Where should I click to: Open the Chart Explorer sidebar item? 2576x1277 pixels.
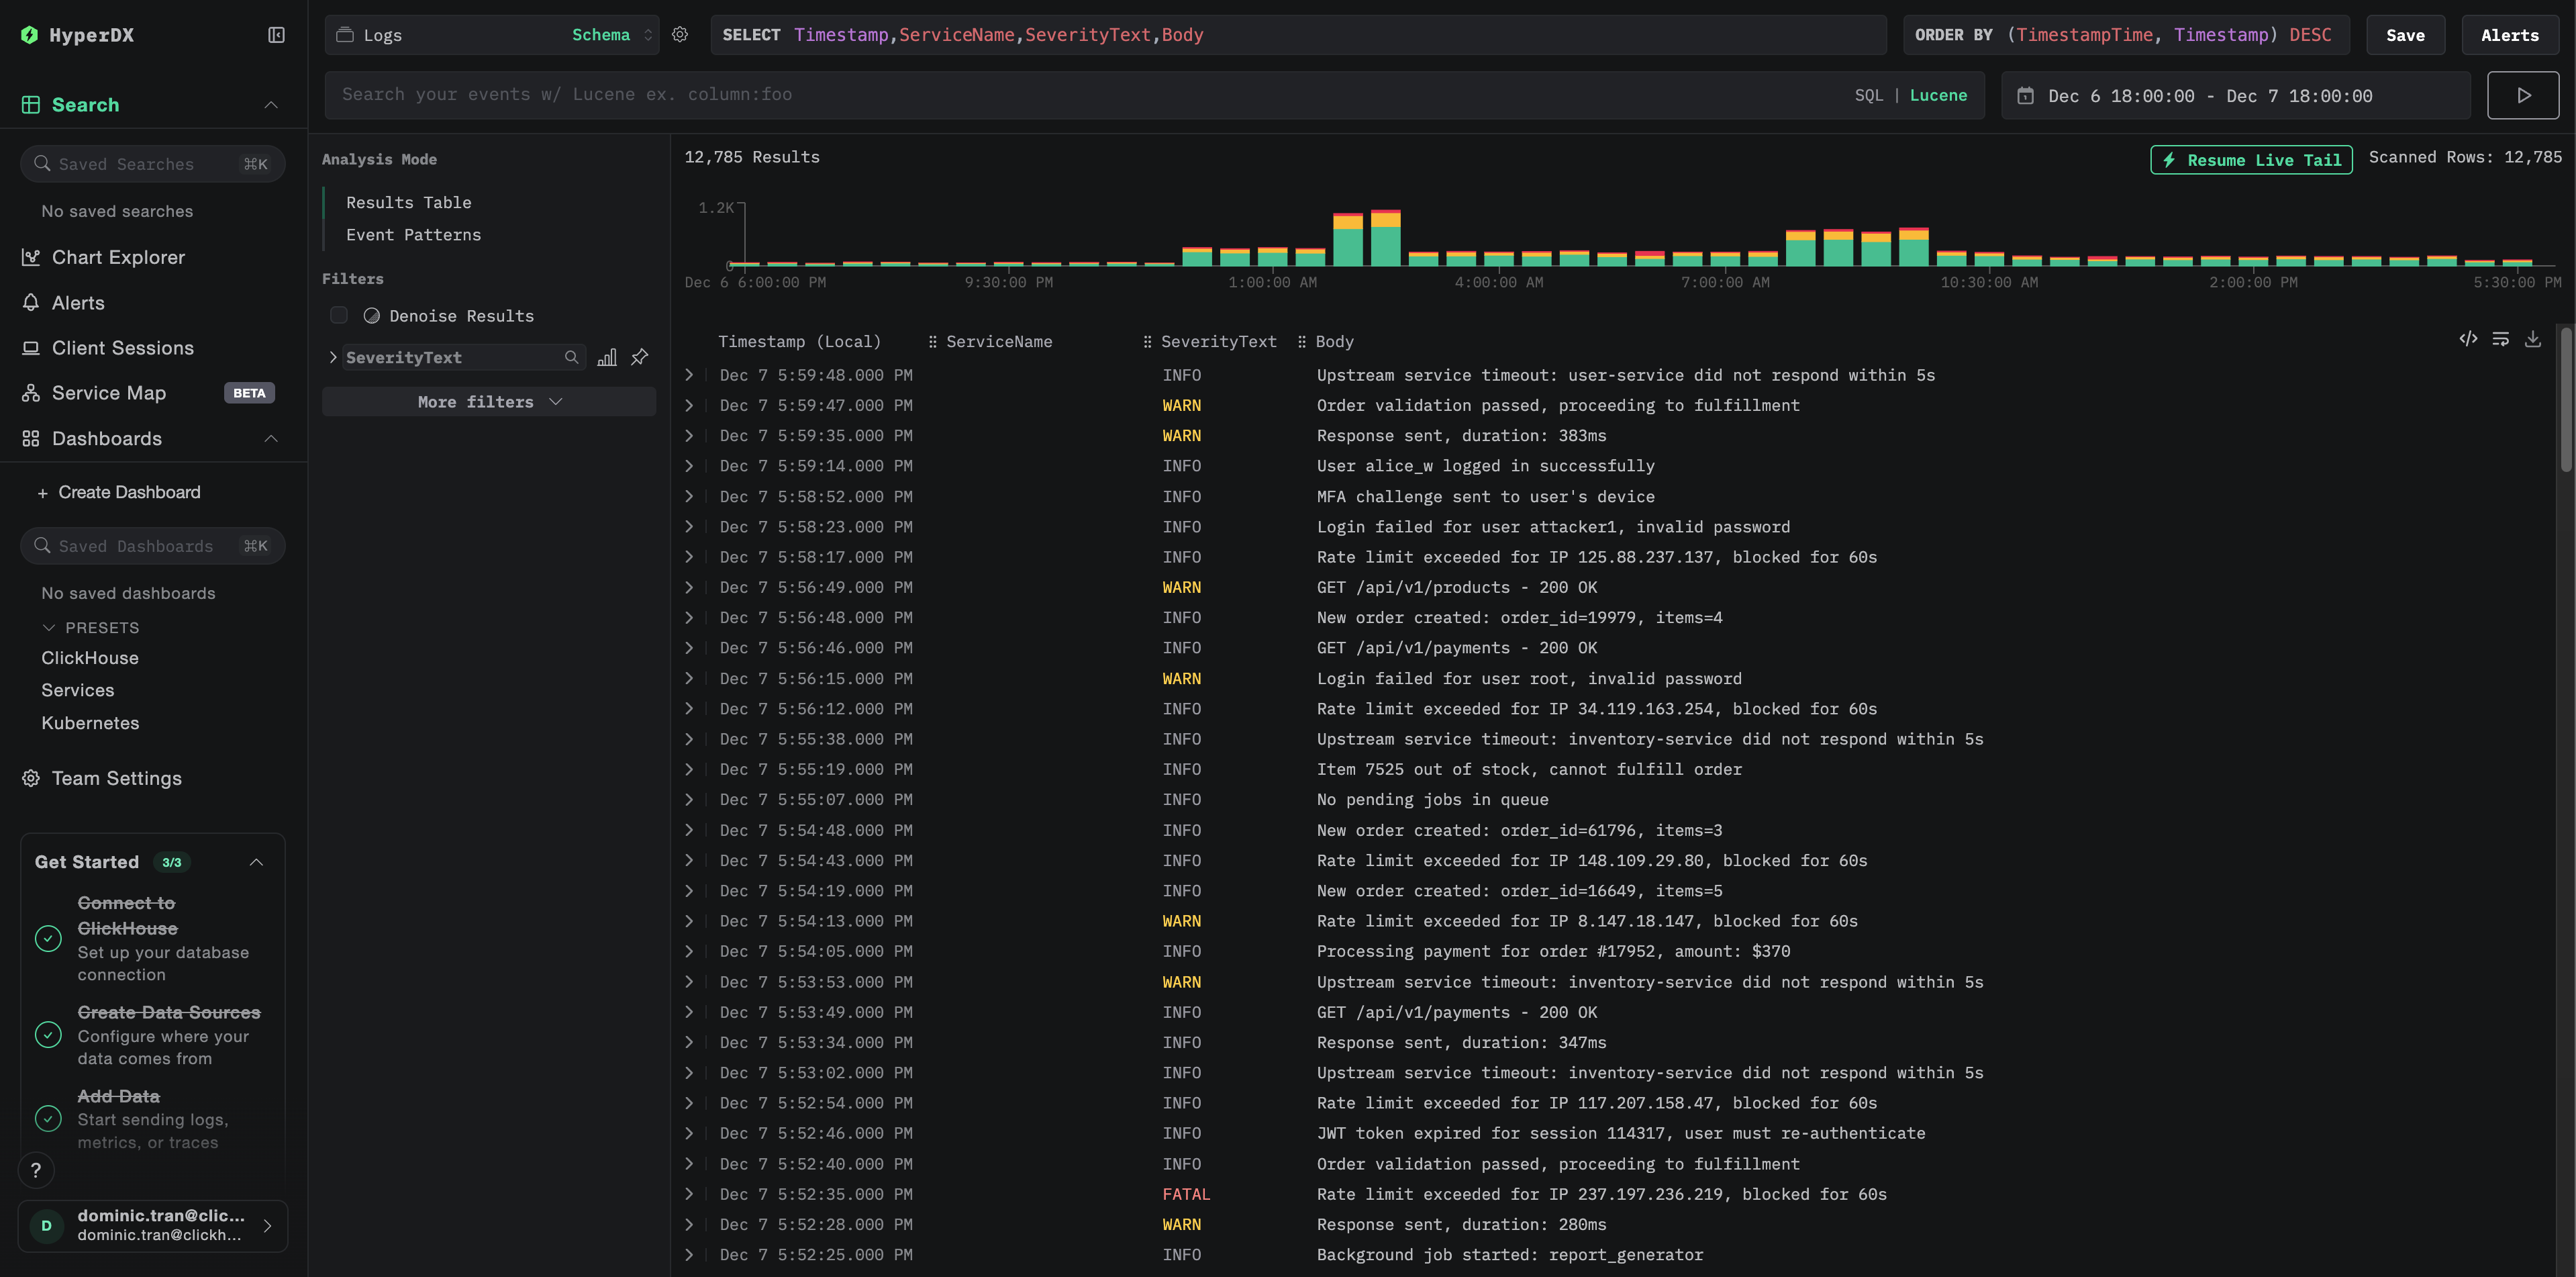click(116, 257)
